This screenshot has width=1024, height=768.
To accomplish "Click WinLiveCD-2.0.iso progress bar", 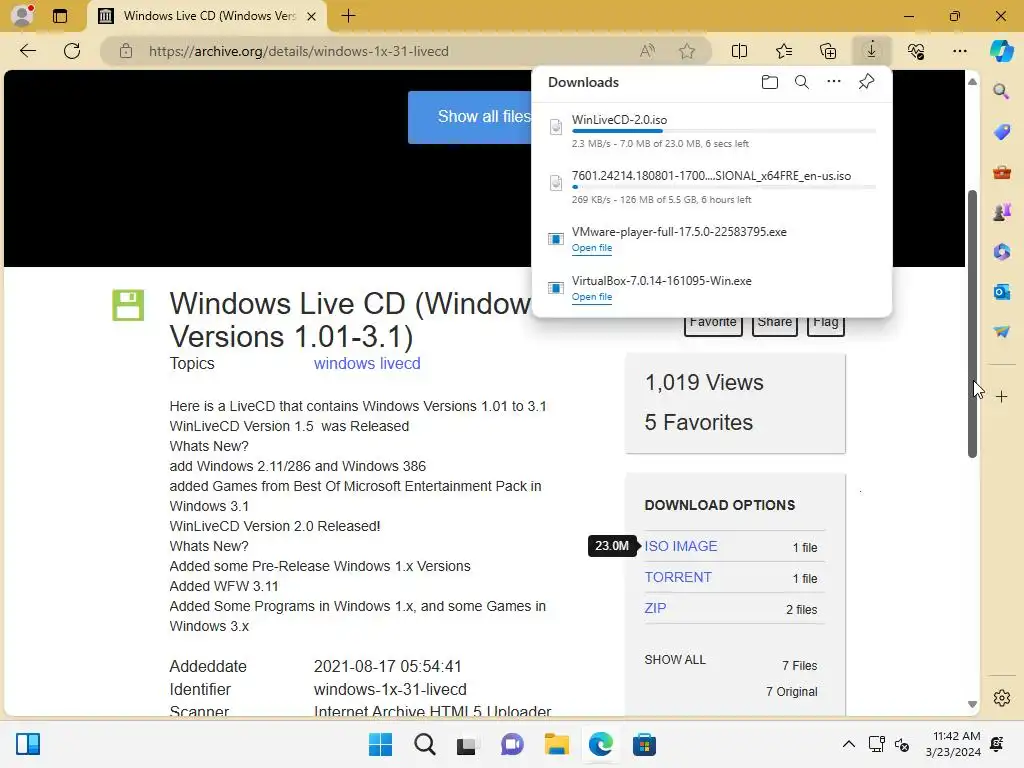I will [x=724, y=131].
